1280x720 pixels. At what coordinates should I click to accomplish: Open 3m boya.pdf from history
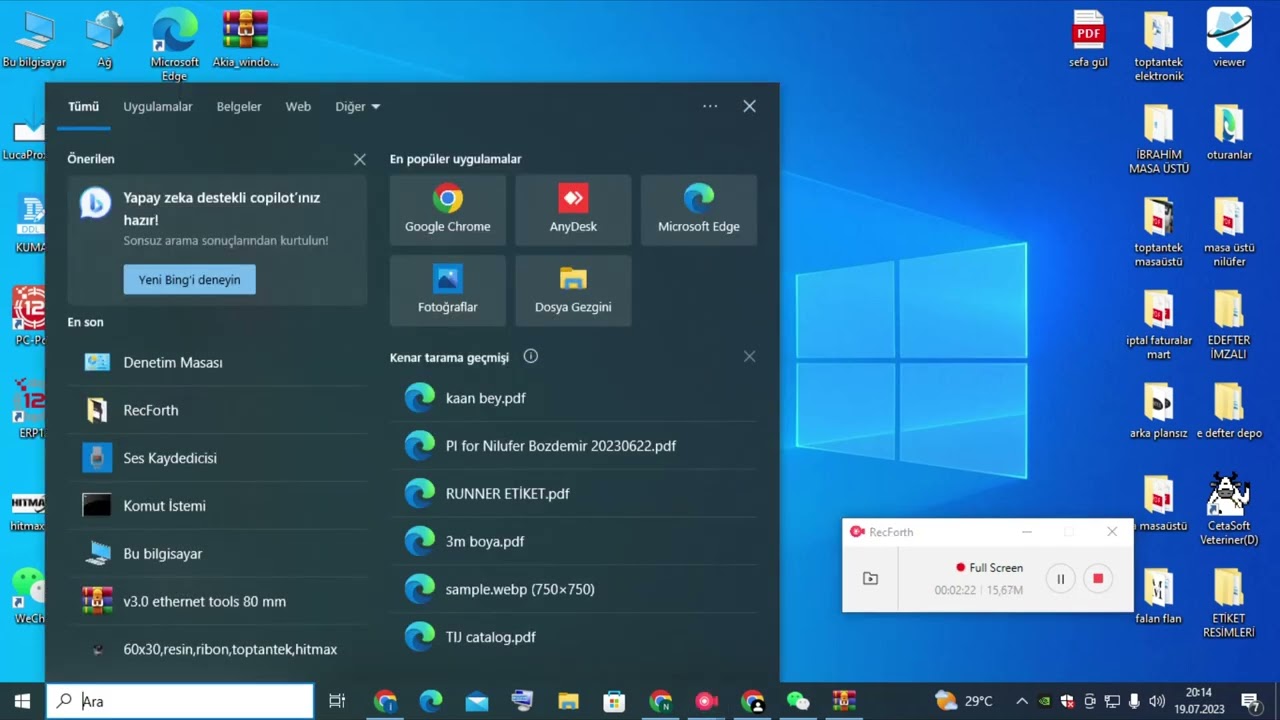[574, 541]
